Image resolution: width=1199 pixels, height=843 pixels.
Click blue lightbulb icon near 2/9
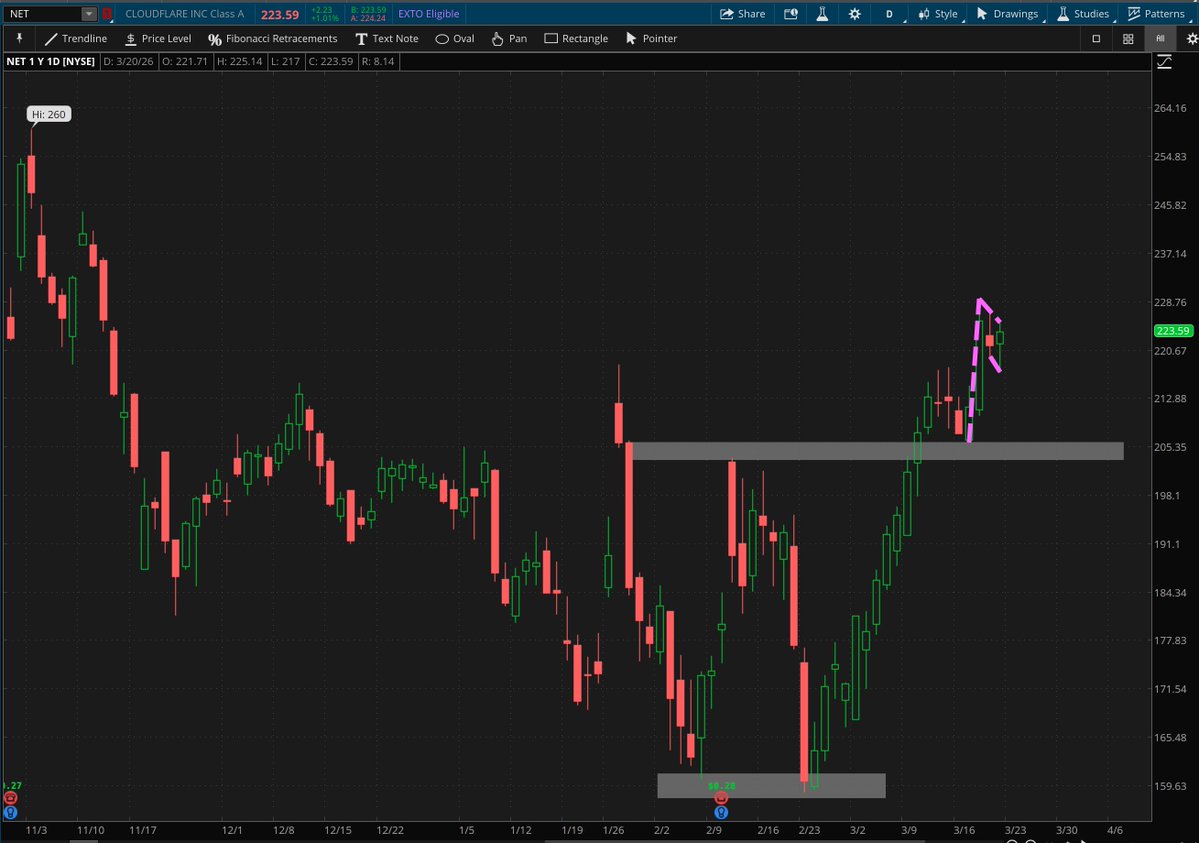(x=720, y=812)
